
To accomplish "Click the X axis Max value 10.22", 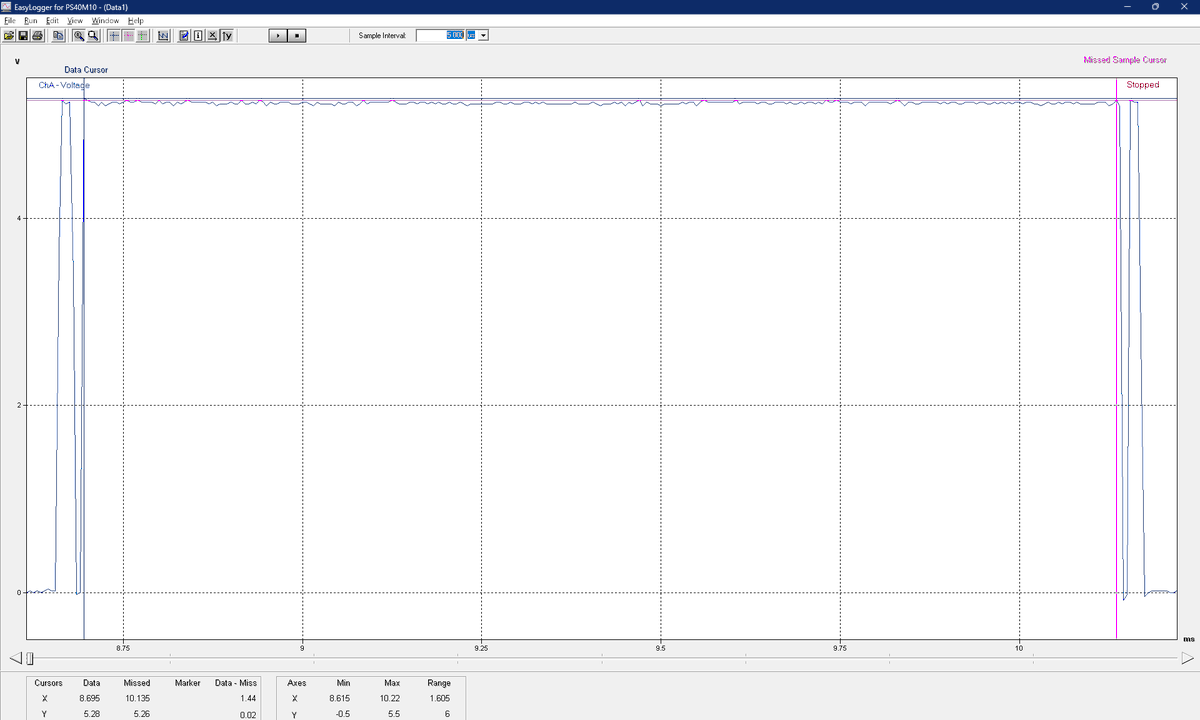I will click(x=390, y=697).
